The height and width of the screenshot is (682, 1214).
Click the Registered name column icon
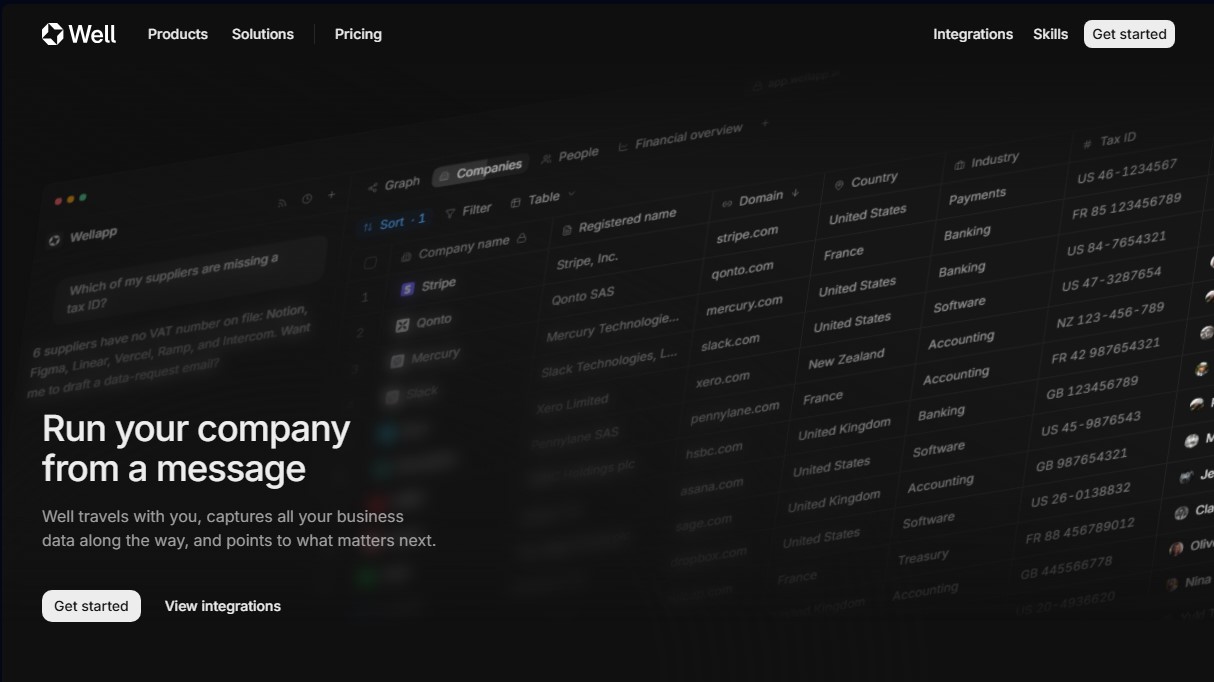[x=566, y=229]
